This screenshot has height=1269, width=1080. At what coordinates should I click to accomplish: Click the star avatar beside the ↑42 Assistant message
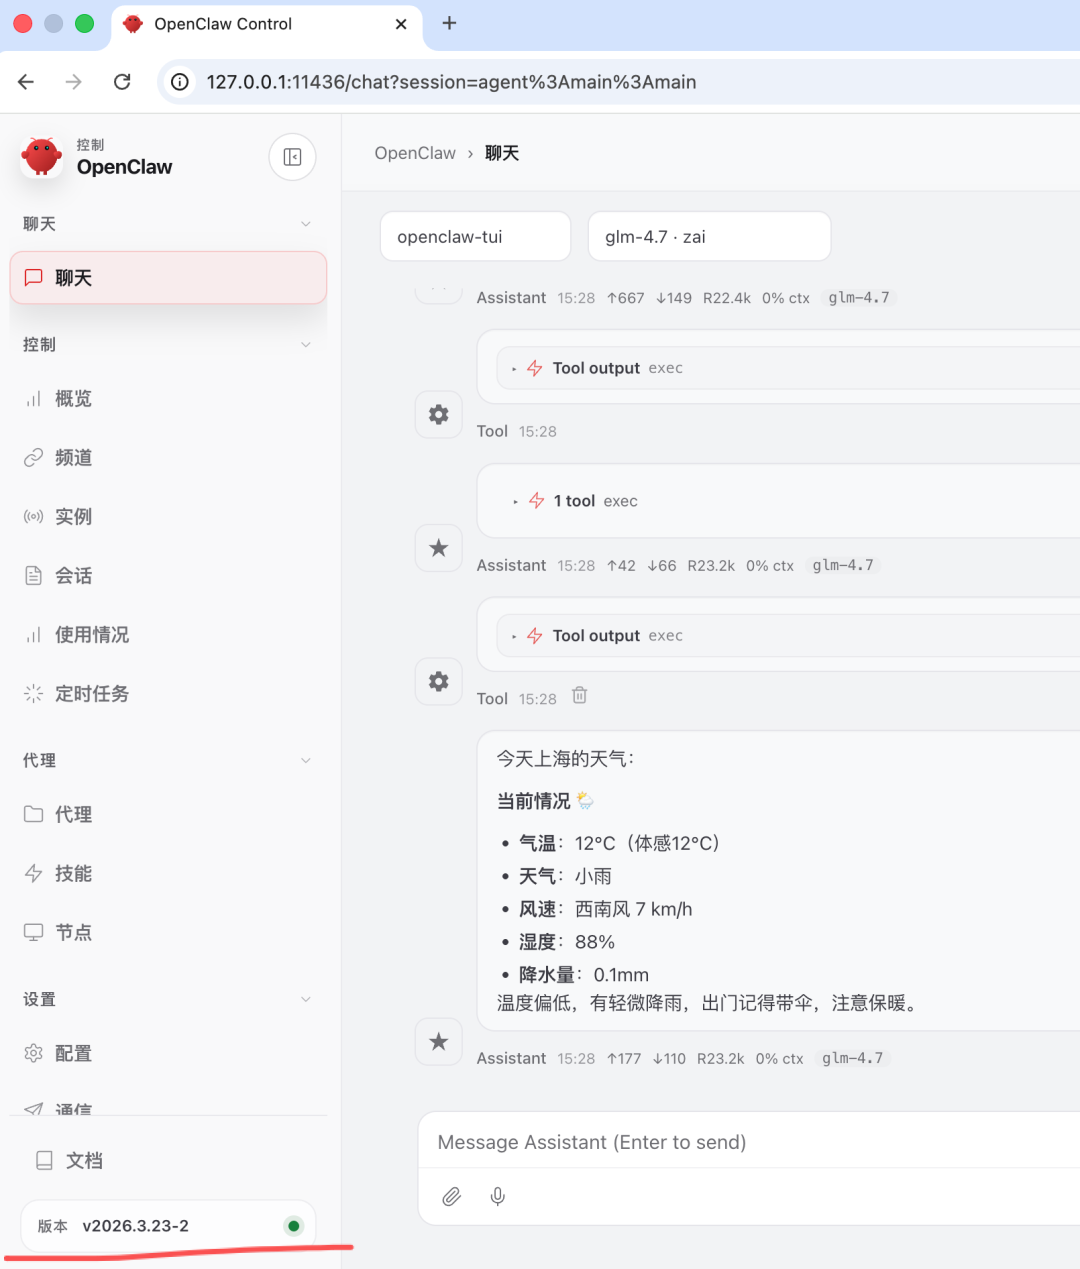pyautogui.click(x=438, y=548)
